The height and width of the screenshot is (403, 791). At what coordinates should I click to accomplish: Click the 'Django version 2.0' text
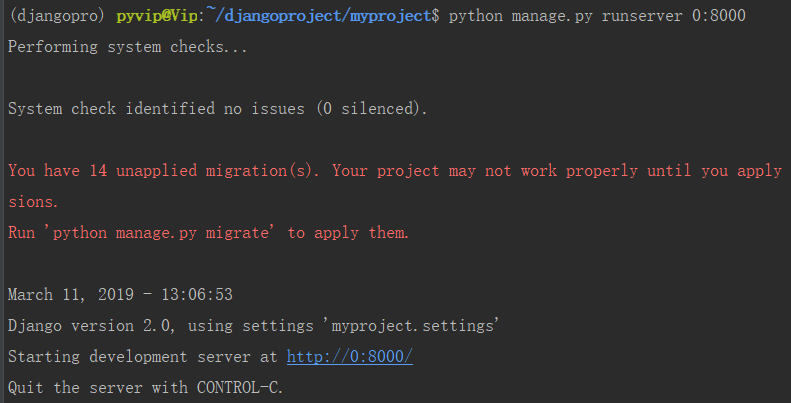point(92,326)
